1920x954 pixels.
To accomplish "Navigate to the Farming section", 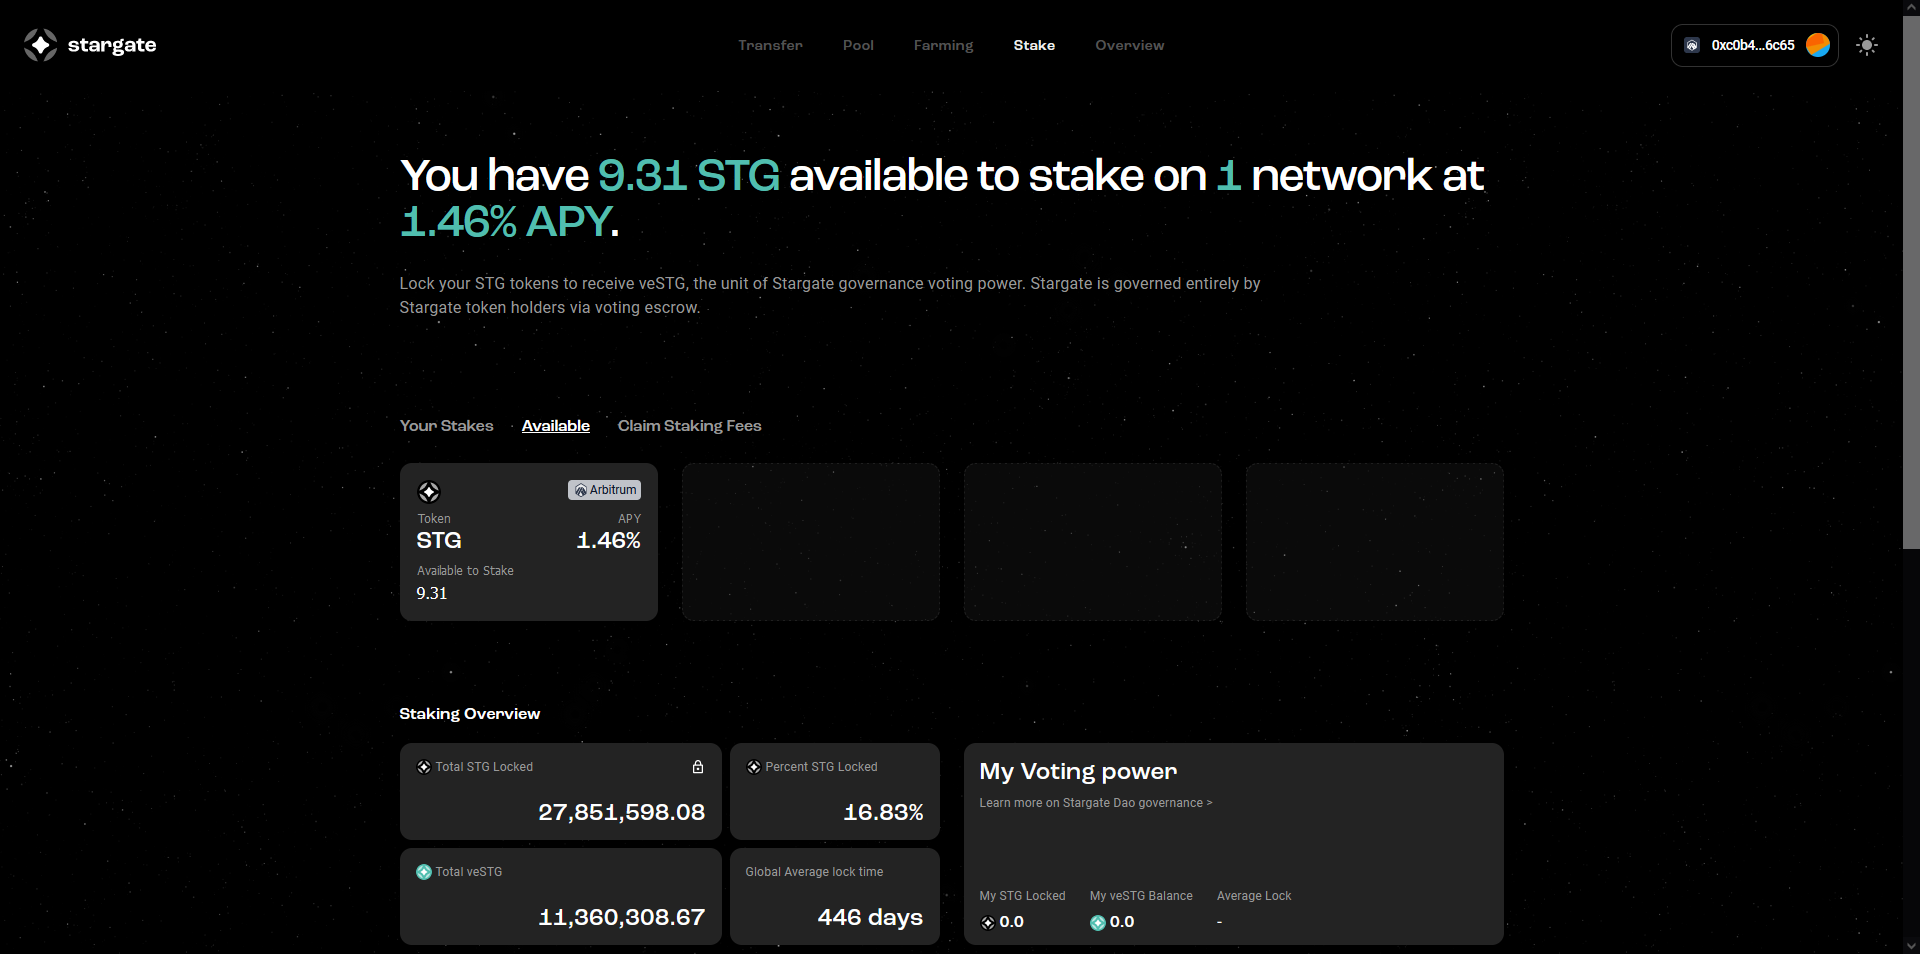I will pos(943,45).
